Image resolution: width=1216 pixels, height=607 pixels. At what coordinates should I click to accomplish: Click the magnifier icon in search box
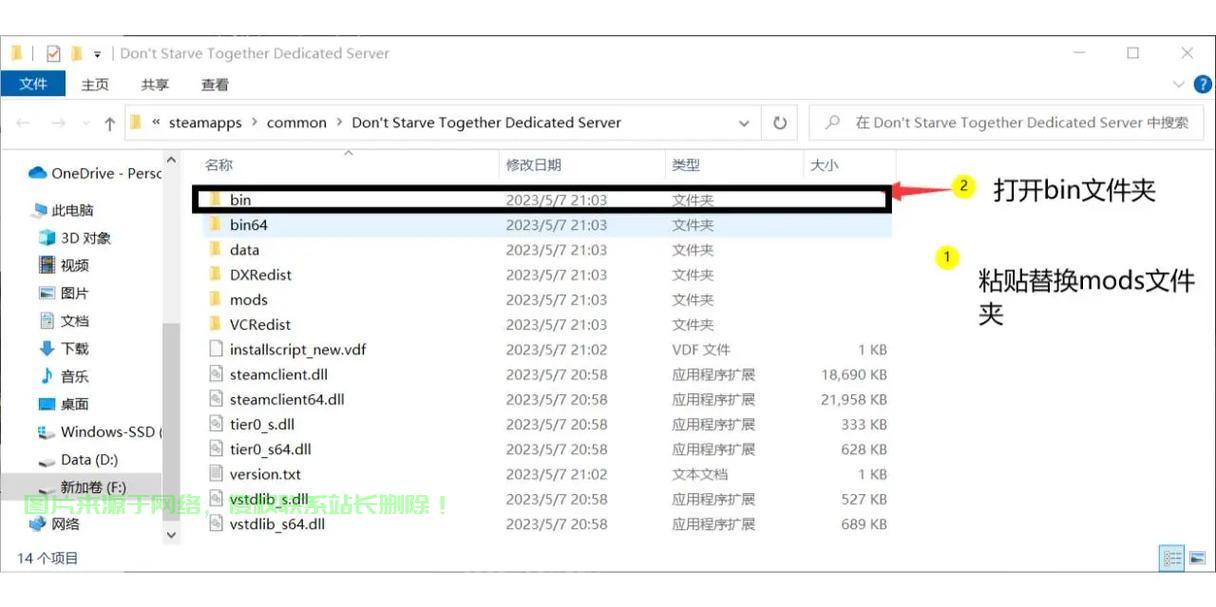pyautogui.click(x=832, y=123)
